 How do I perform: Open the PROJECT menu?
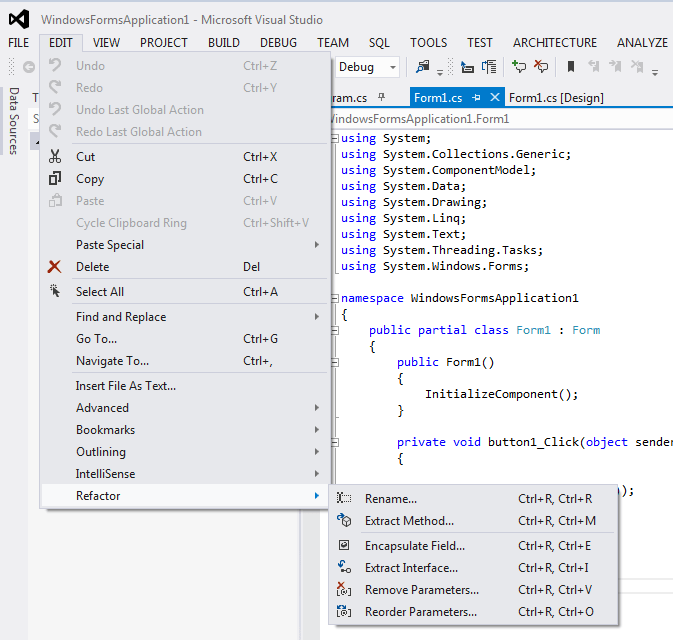(x=164, y=42)
